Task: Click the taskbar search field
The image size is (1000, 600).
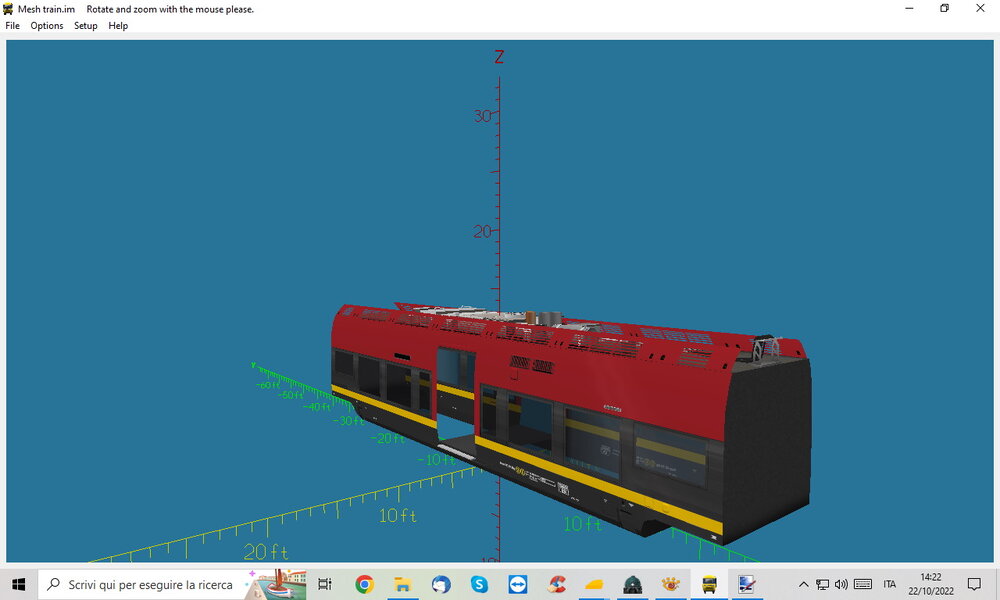Action: coord(172,584)
